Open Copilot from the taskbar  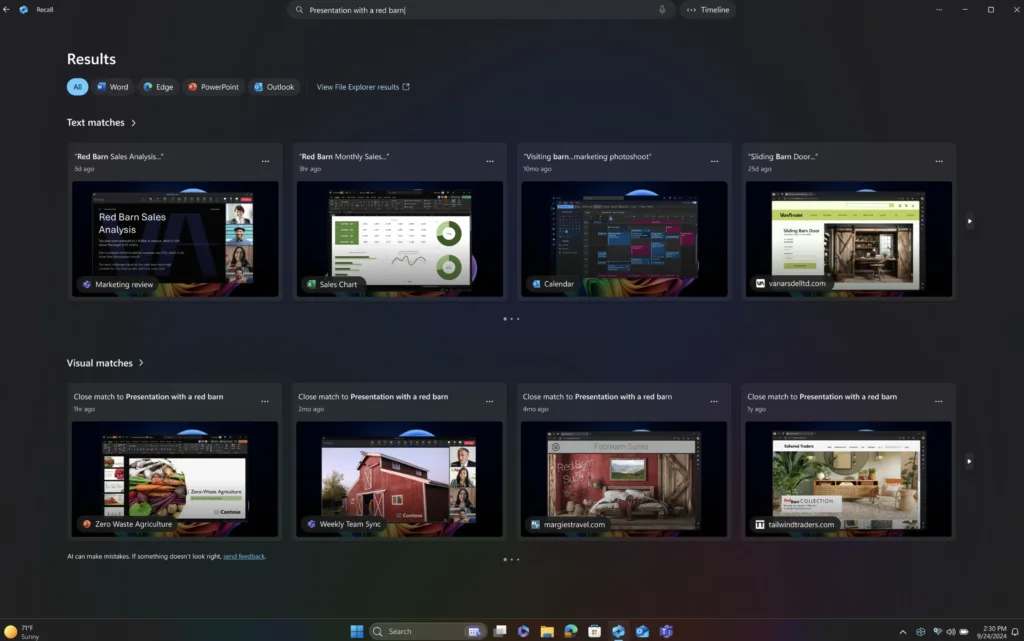[523, 631]
